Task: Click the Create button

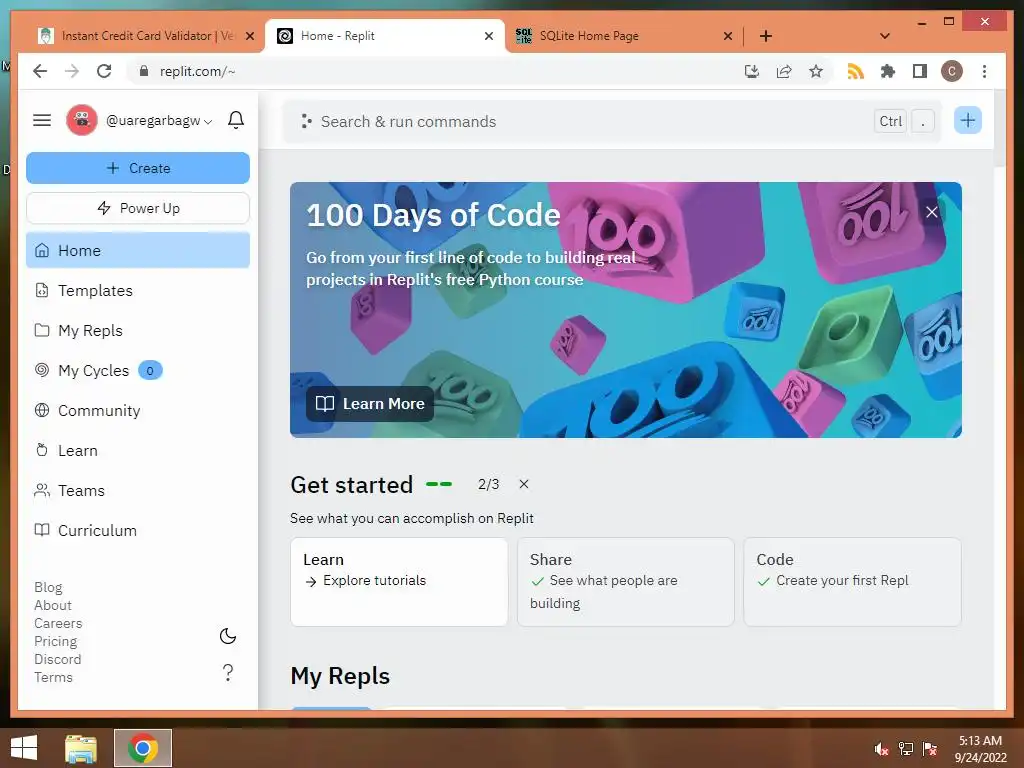Action: (x=138, y=168)
